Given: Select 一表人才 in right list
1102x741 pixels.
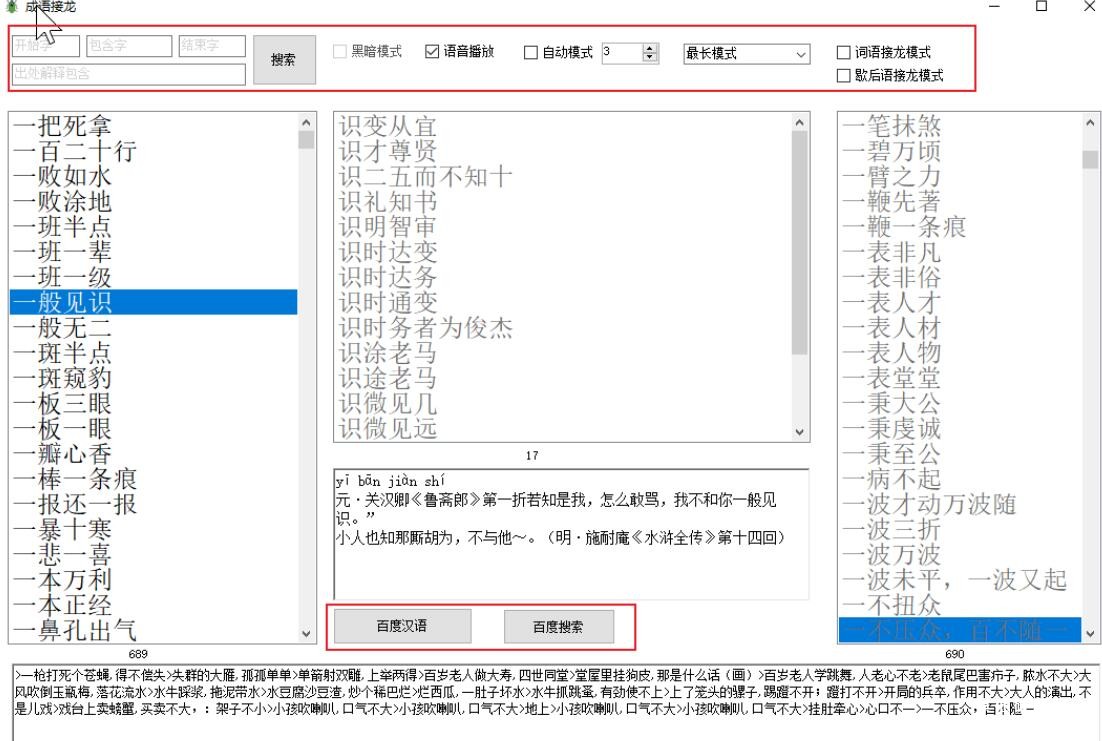Looking at the screenshot, I should (960, 302).
